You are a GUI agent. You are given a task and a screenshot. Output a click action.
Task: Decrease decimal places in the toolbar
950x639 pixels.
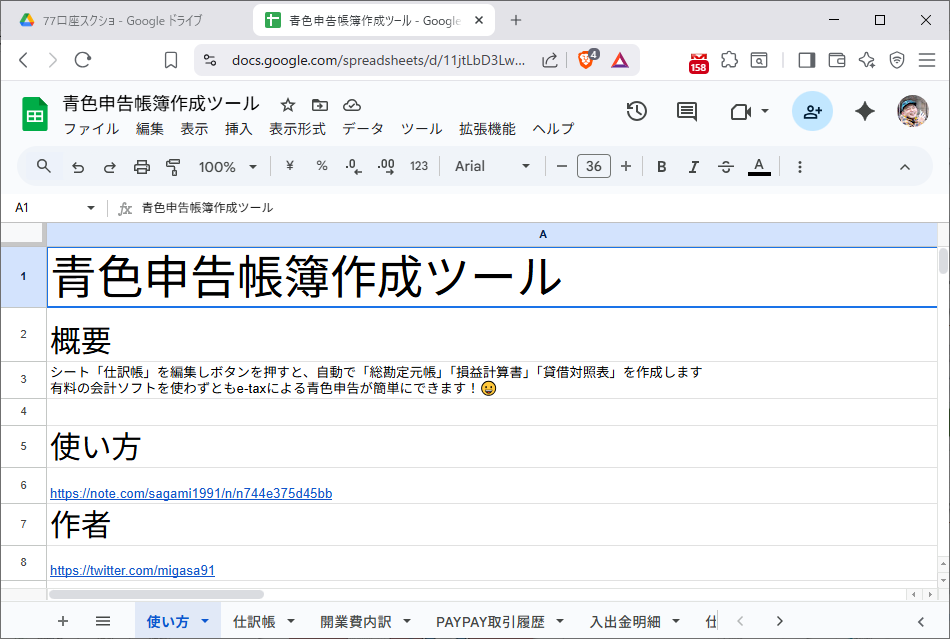[352, 166]
